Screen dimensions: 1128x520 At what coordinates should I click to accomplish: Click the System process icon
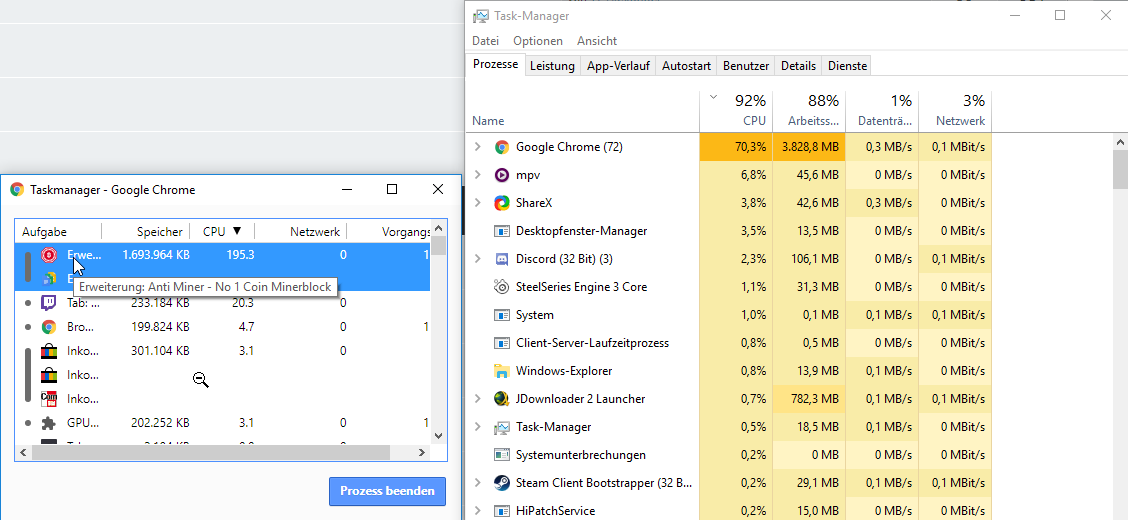pyautogui.click(x=501, y=315)
